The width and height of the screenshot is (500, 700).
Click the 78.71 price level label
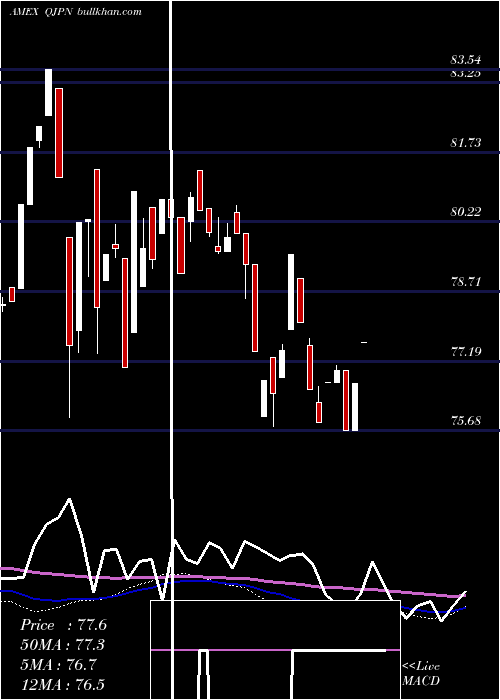click(466, 282)
